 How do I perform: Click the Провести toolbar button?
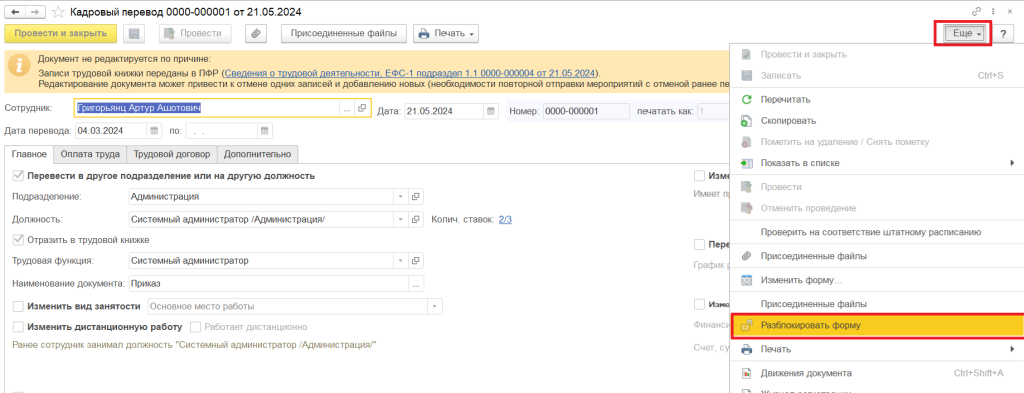(x=195, y=33)
